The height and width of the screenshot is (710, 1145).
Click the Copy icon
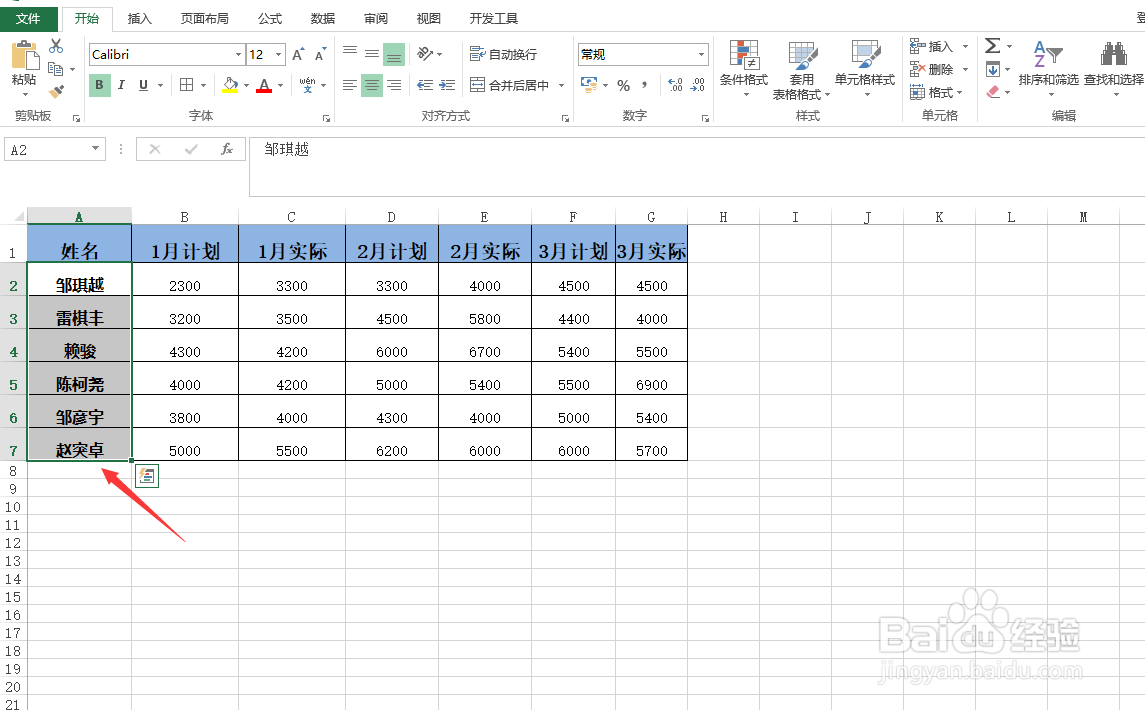pos(55,69)
